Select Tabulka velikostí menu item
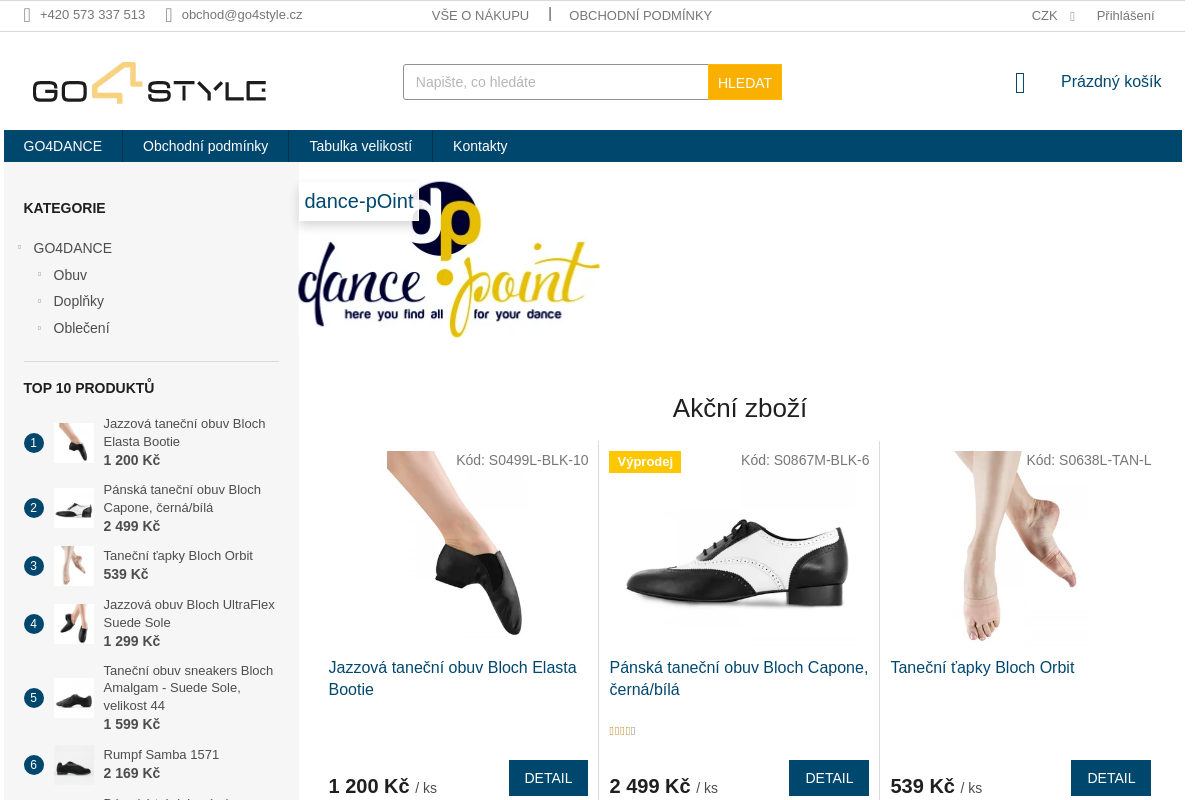Screen dimensions: 1200x800 point(360,146)
